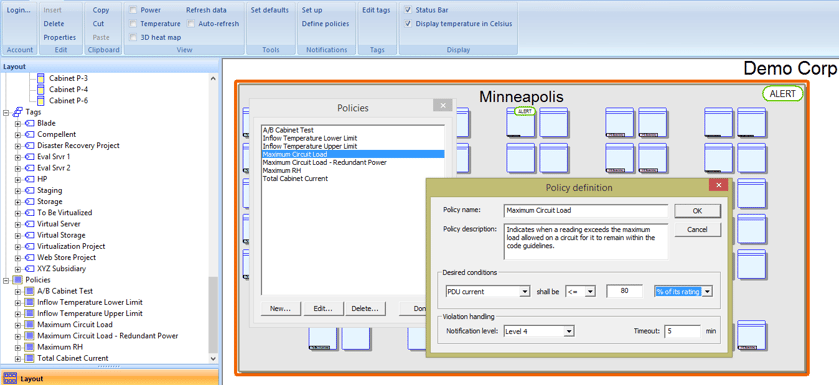The image size is (839, 385).
Task: Click Cancel in Policy definition dialog
Action: click(x=697, y=230)
